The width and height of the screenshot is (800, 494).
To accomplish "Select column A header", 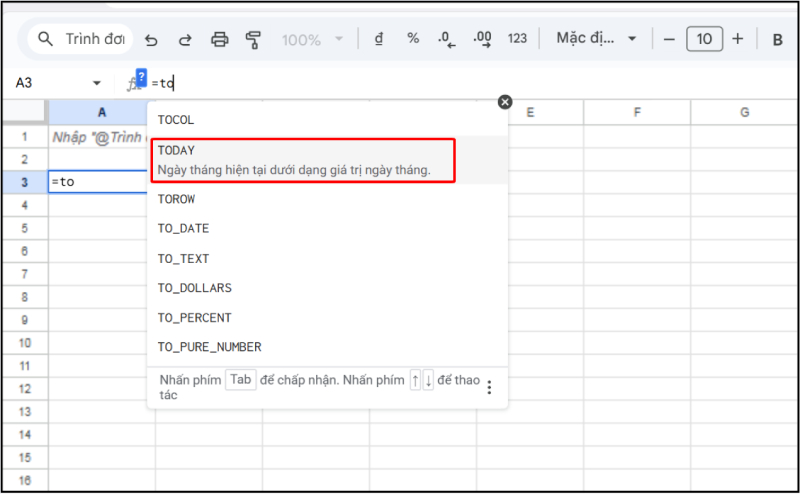I will click(102, 112).
